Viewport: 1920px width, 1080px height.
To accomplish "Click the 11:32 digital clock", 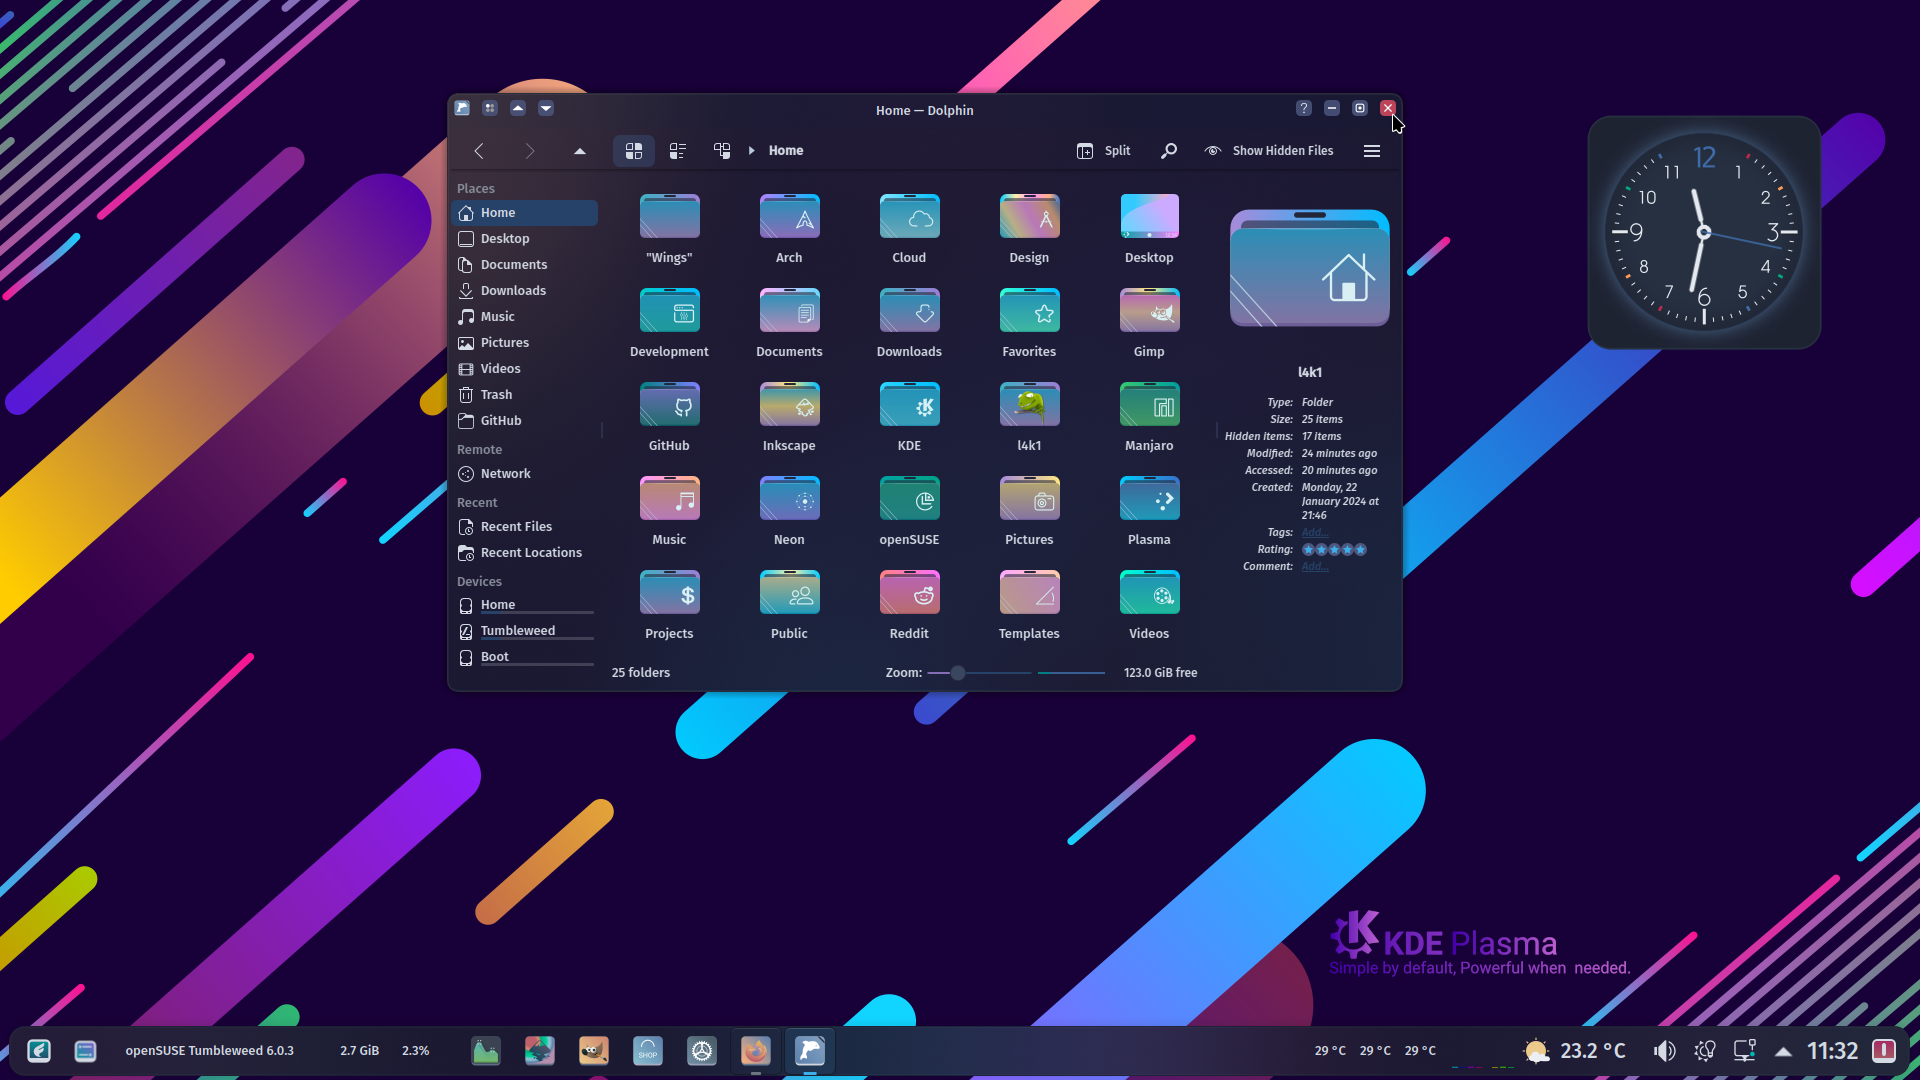I will [1832, 1051].
